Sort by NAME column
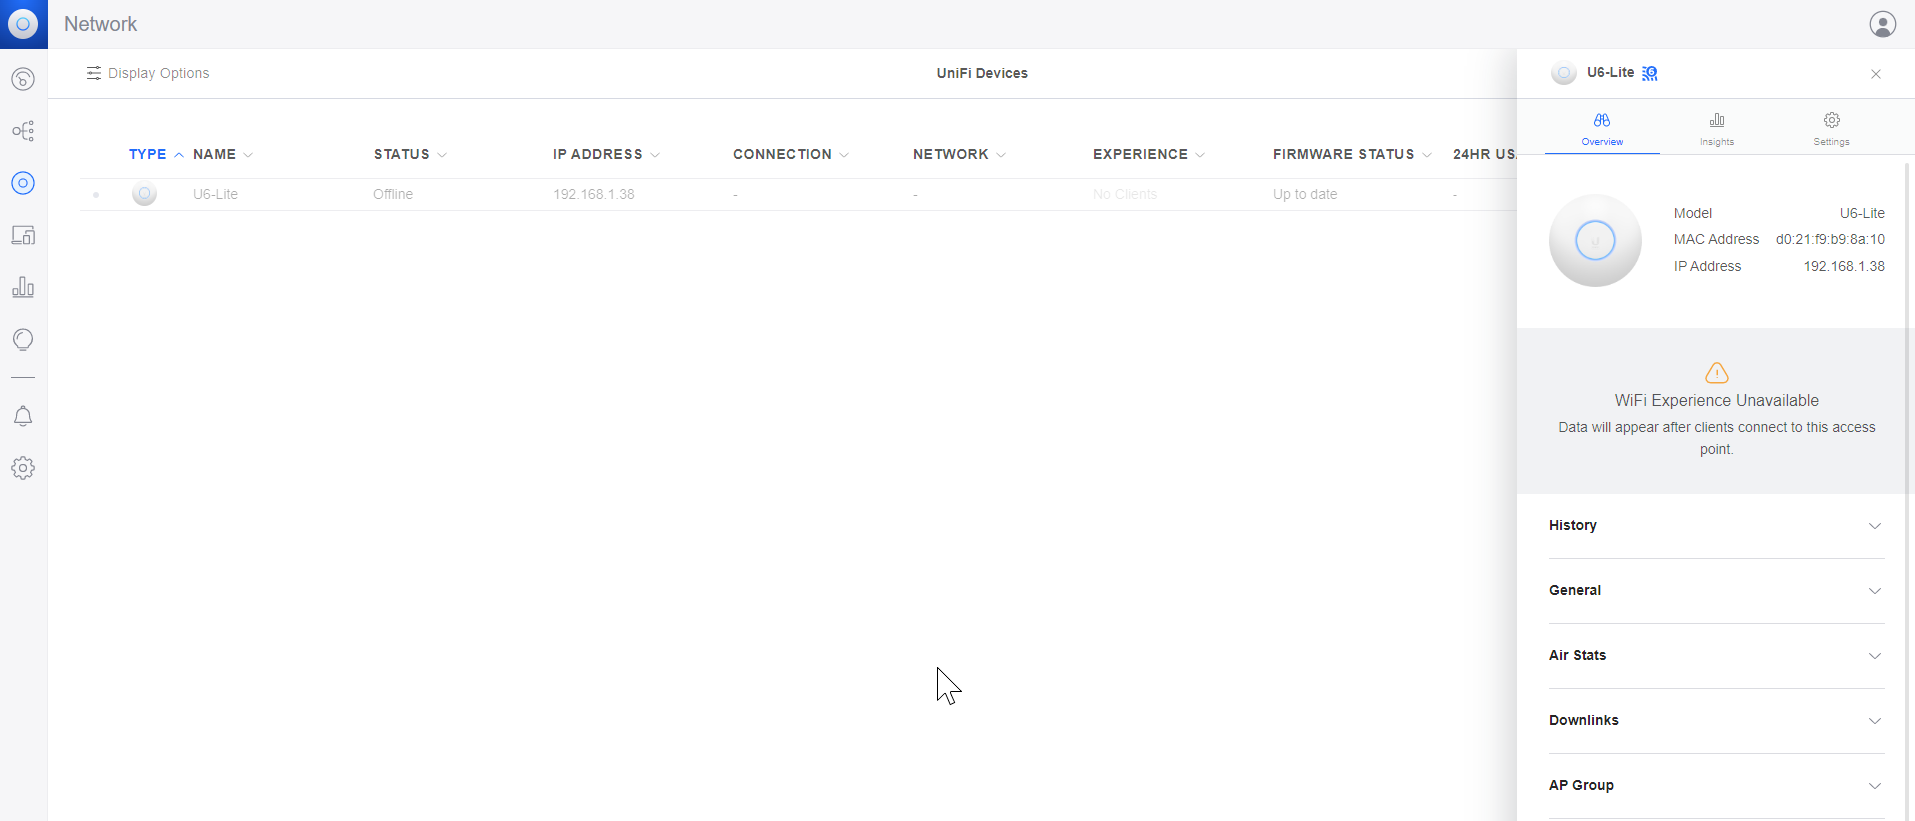The width and height of the screenshot is (1915, 821). [x=223, y=154]
